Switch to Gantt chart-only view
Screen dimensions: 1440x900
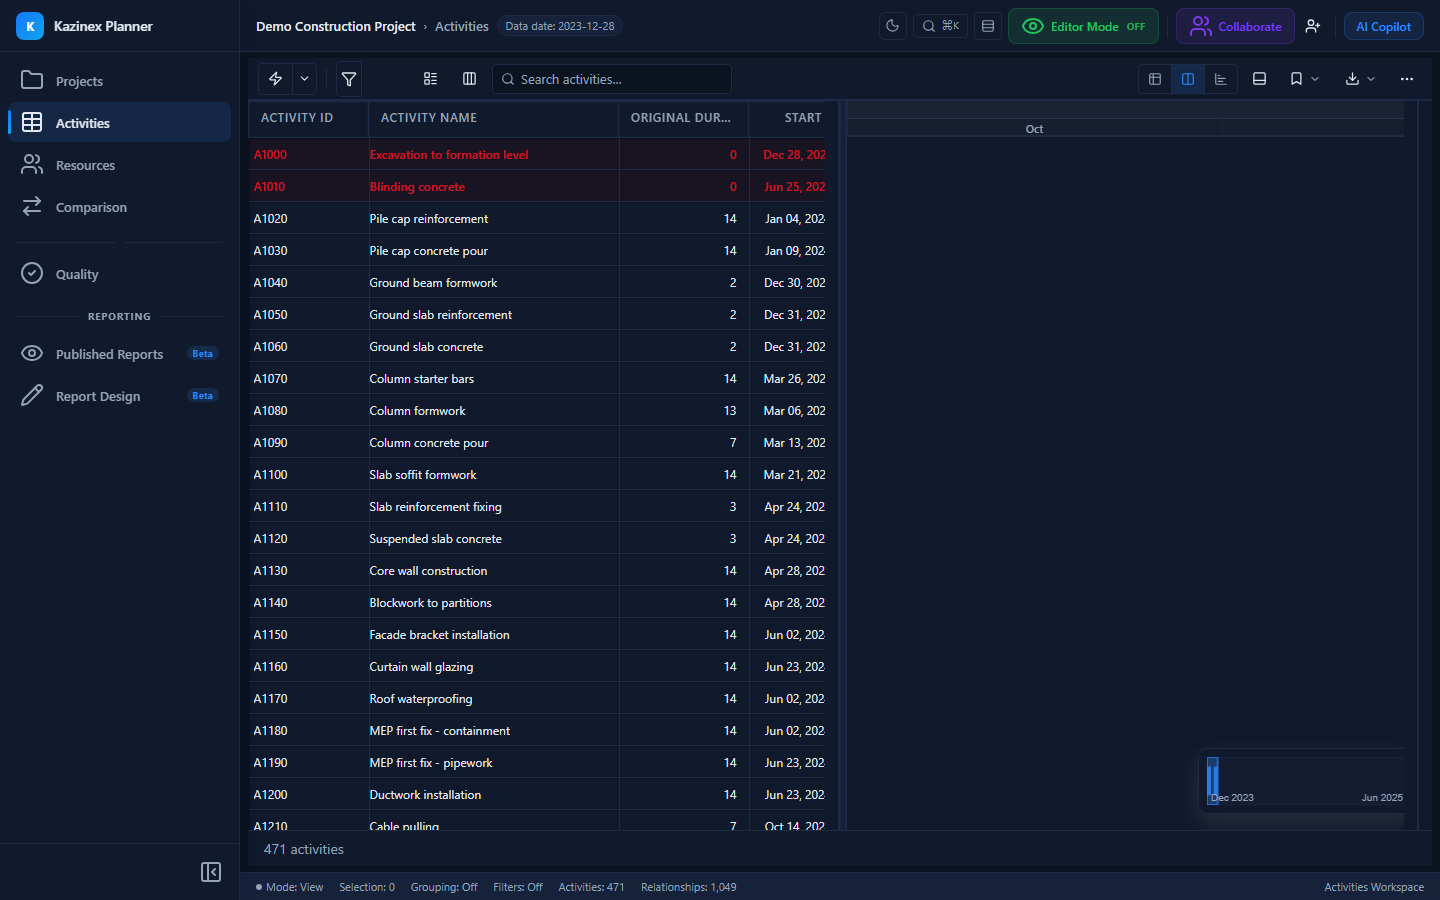1221,79
